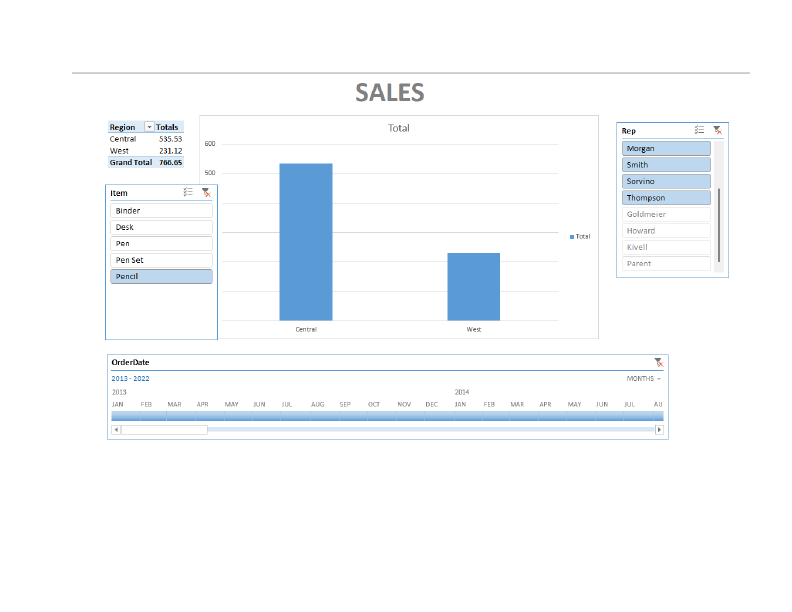Select Kivell in the Rep slicer
The image size is (792, 612).
tap(666, 247)
